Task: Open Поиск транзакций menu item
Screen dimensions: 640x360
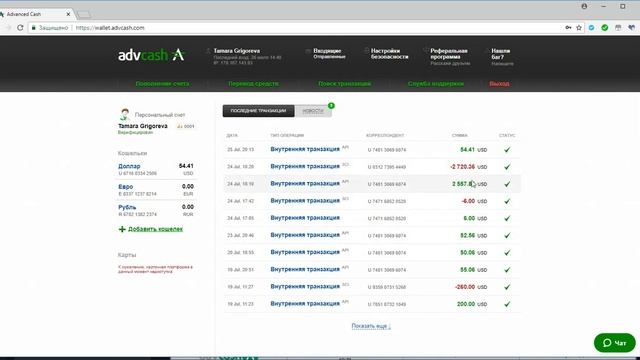Action: coord(344,84)
